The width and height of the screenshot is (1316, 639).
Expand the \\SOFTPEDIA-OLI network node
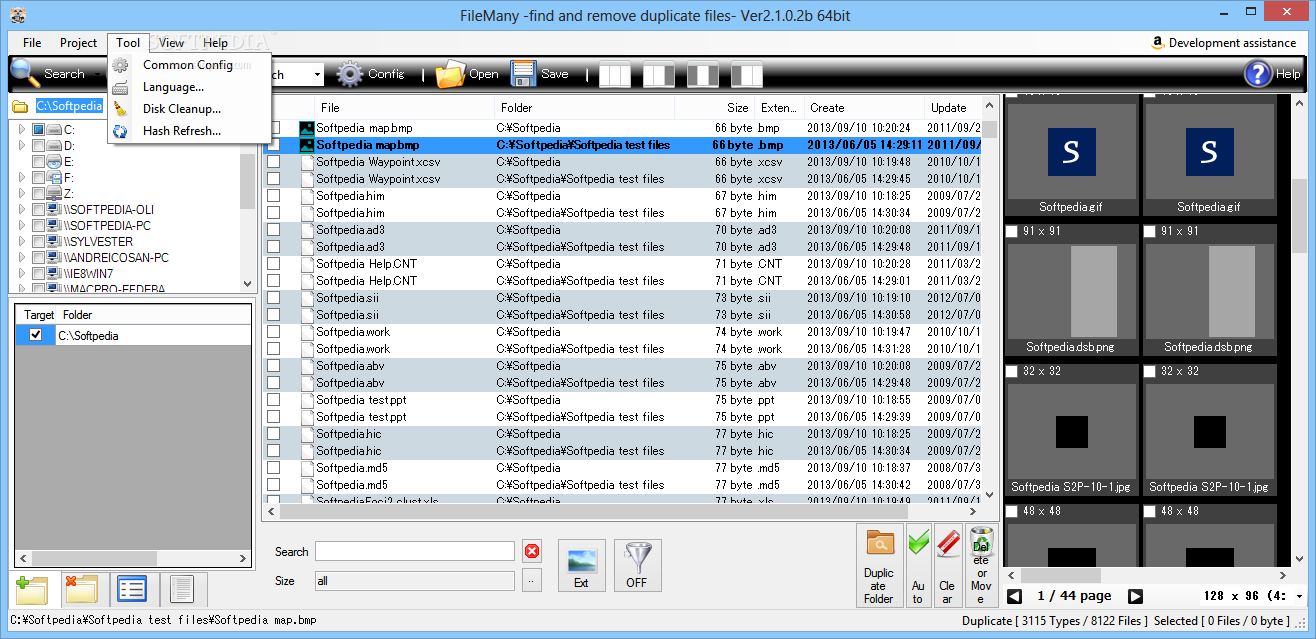22,209
